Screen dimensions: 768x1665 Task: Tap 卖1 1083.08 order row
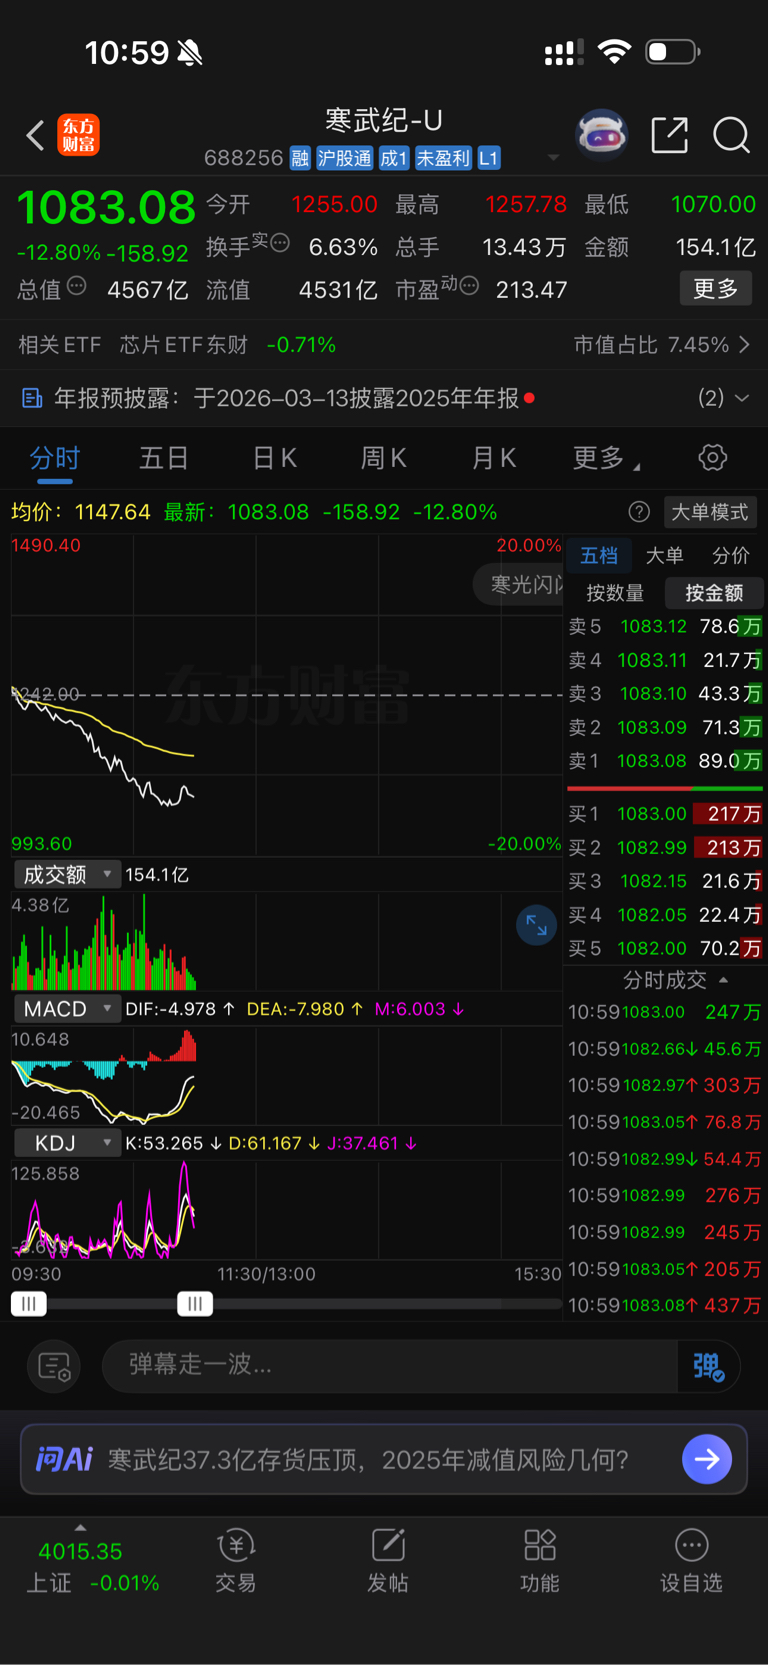[x=665, y=761]
